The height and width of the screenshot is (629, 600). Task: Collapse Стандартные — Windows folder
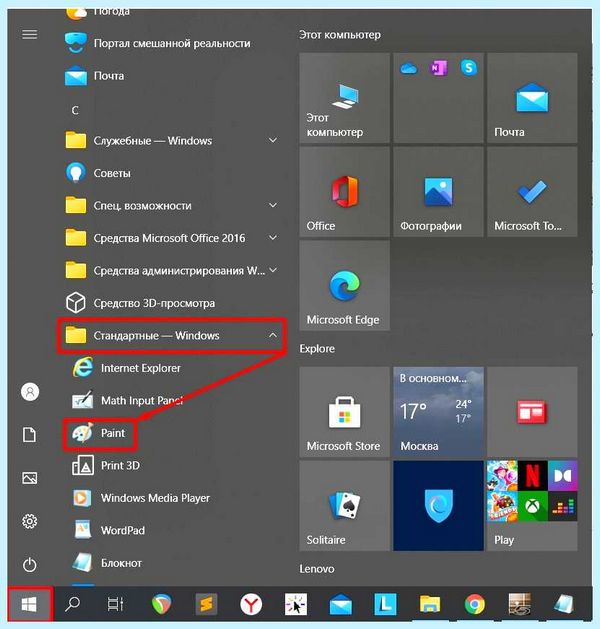[172, 335]
